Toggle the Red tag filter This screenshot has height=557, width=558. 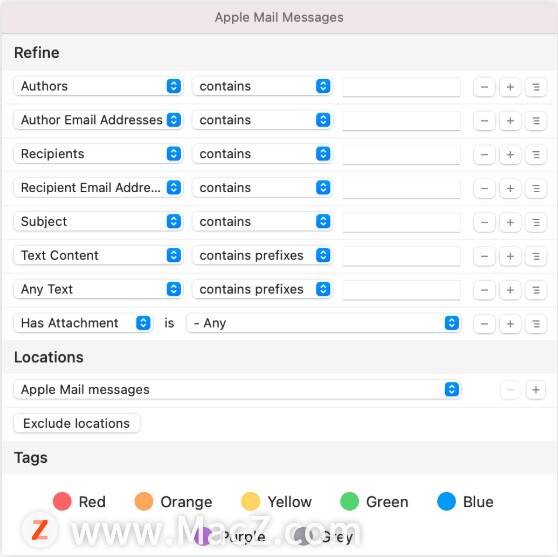pyautogui.click(x=79, y=501)
